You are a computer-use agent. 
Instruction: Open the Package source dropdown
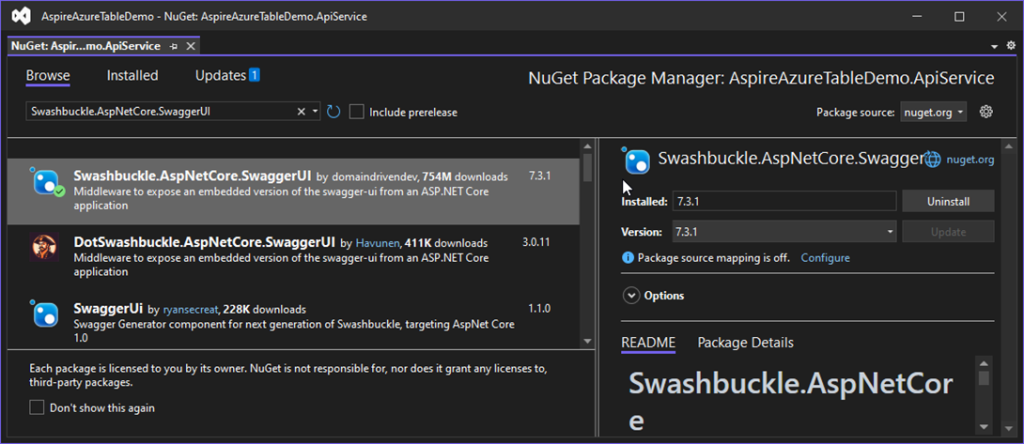tap(935, 112)
